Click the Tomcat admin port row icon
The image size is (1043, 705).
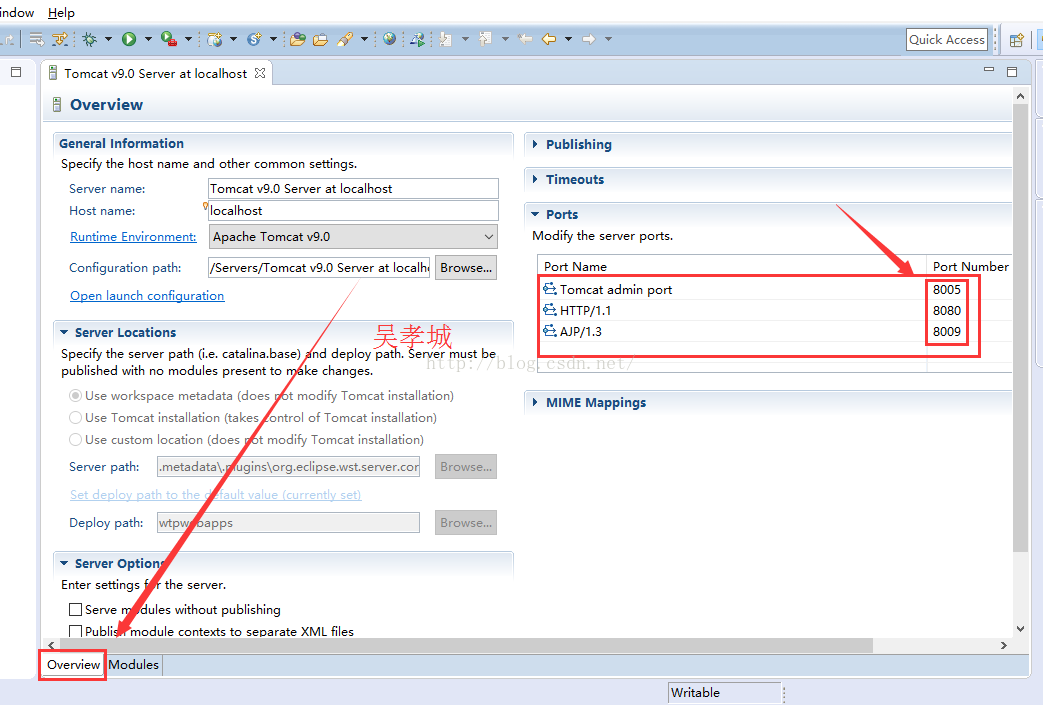click(x=549, y=289)
